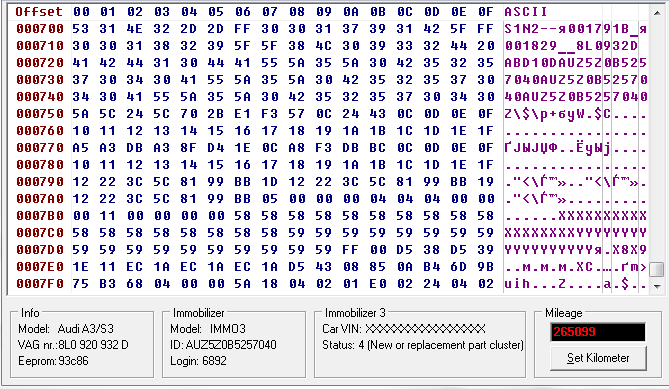669x389 pixels.
Task: Click ASCII text S1N2 in row 000700
Action: click(x=521, y=29)
